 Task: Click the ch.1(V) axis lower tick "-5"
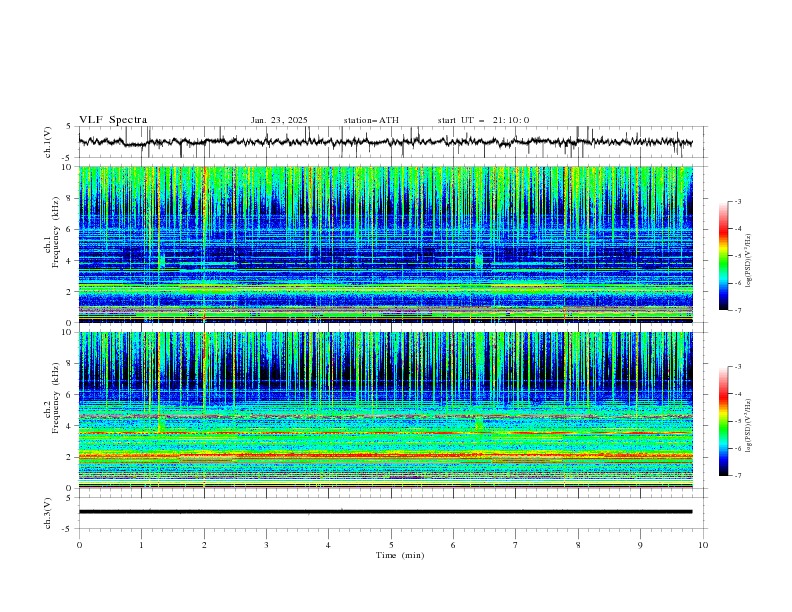68,158
